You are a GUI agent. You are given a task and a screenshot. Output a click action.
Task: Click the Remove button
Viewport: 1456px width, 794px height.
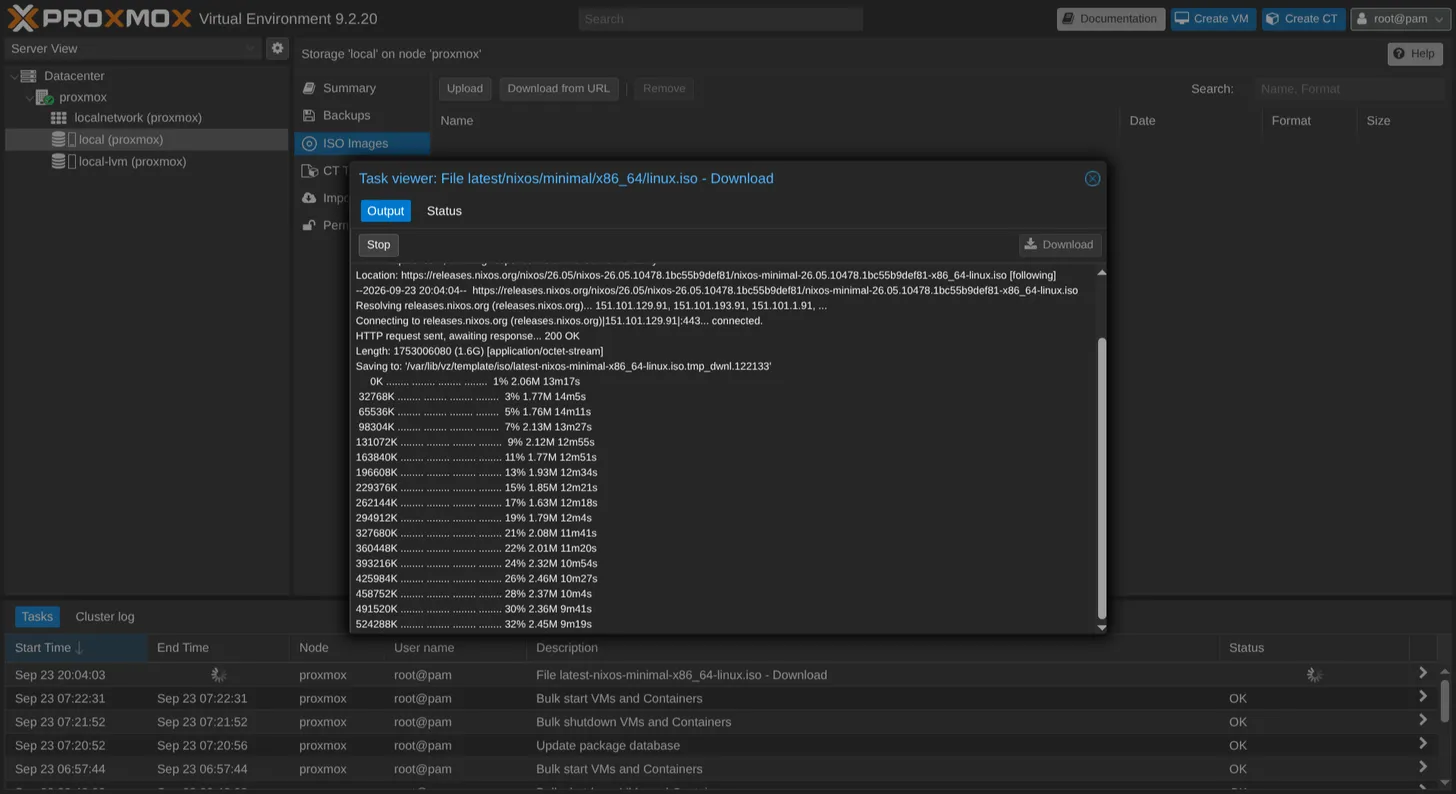tap(664, 88)
